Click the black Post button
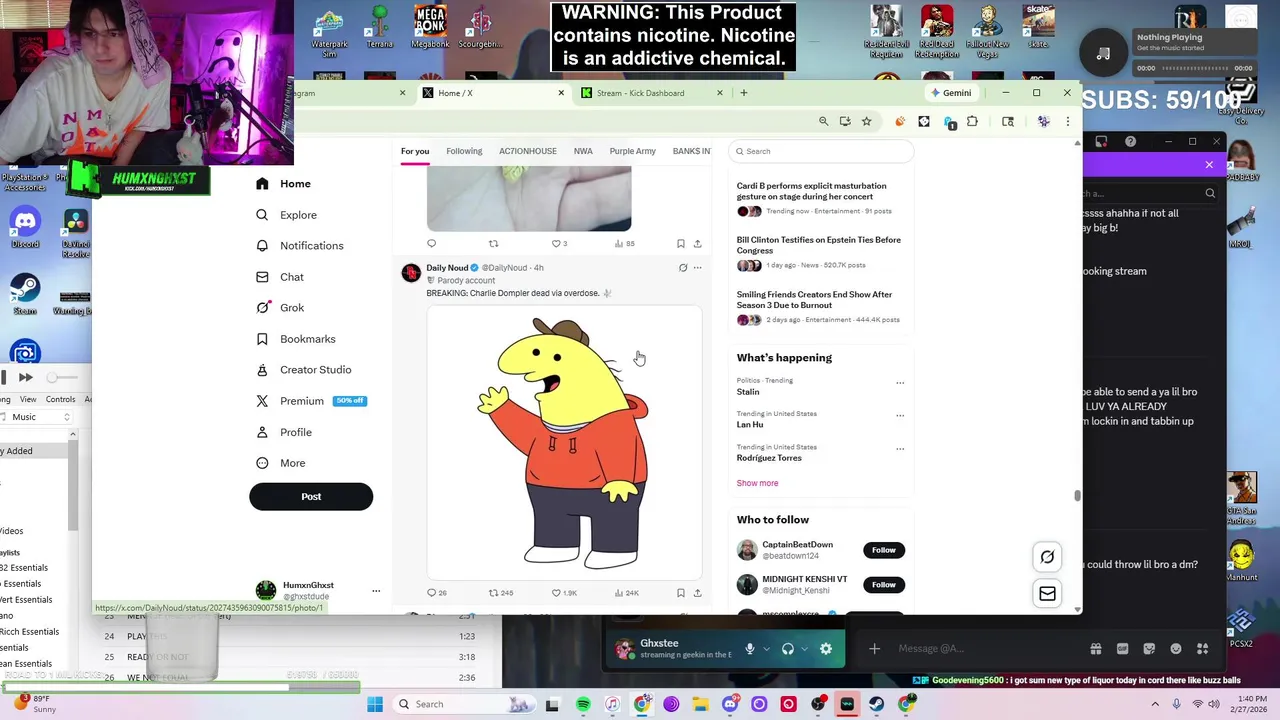This screenshot has width=1280, height=720. coord(311,497)
